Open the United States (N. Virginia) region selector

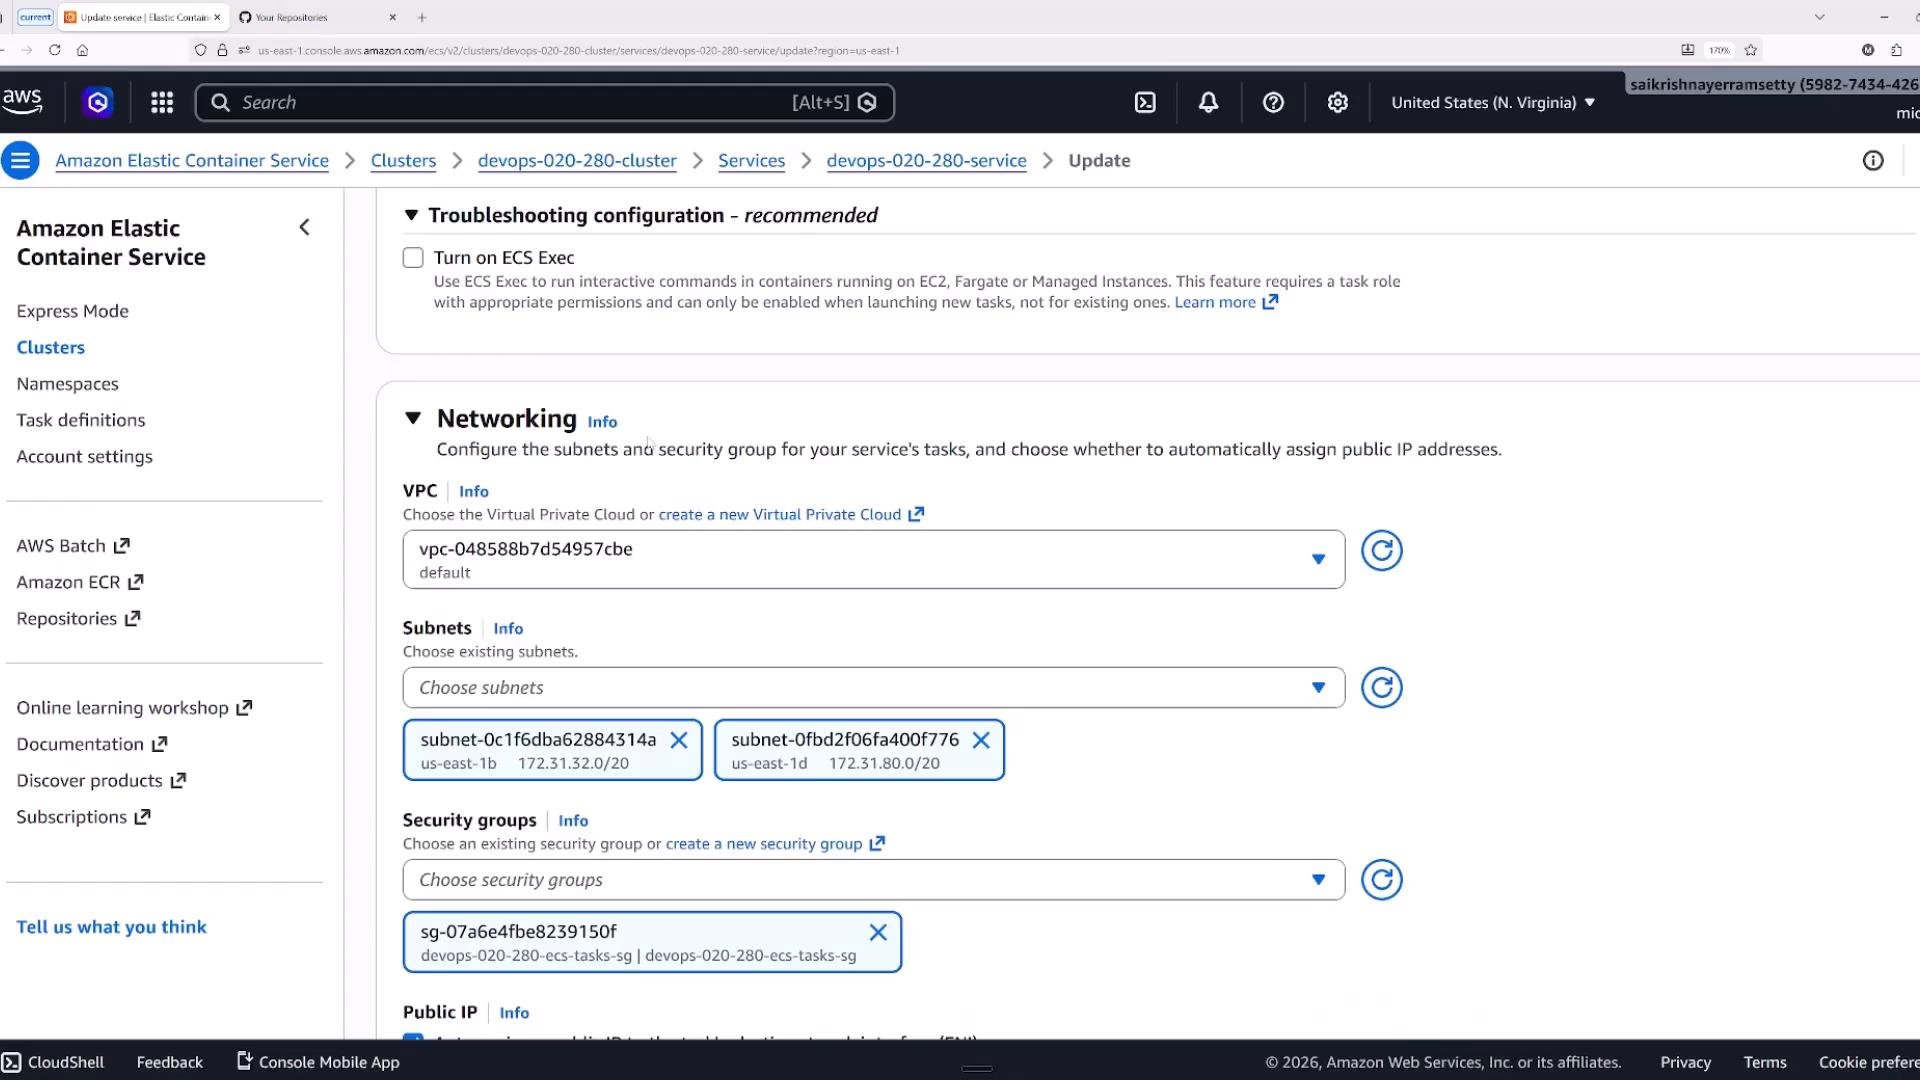tap(1493, 102)
